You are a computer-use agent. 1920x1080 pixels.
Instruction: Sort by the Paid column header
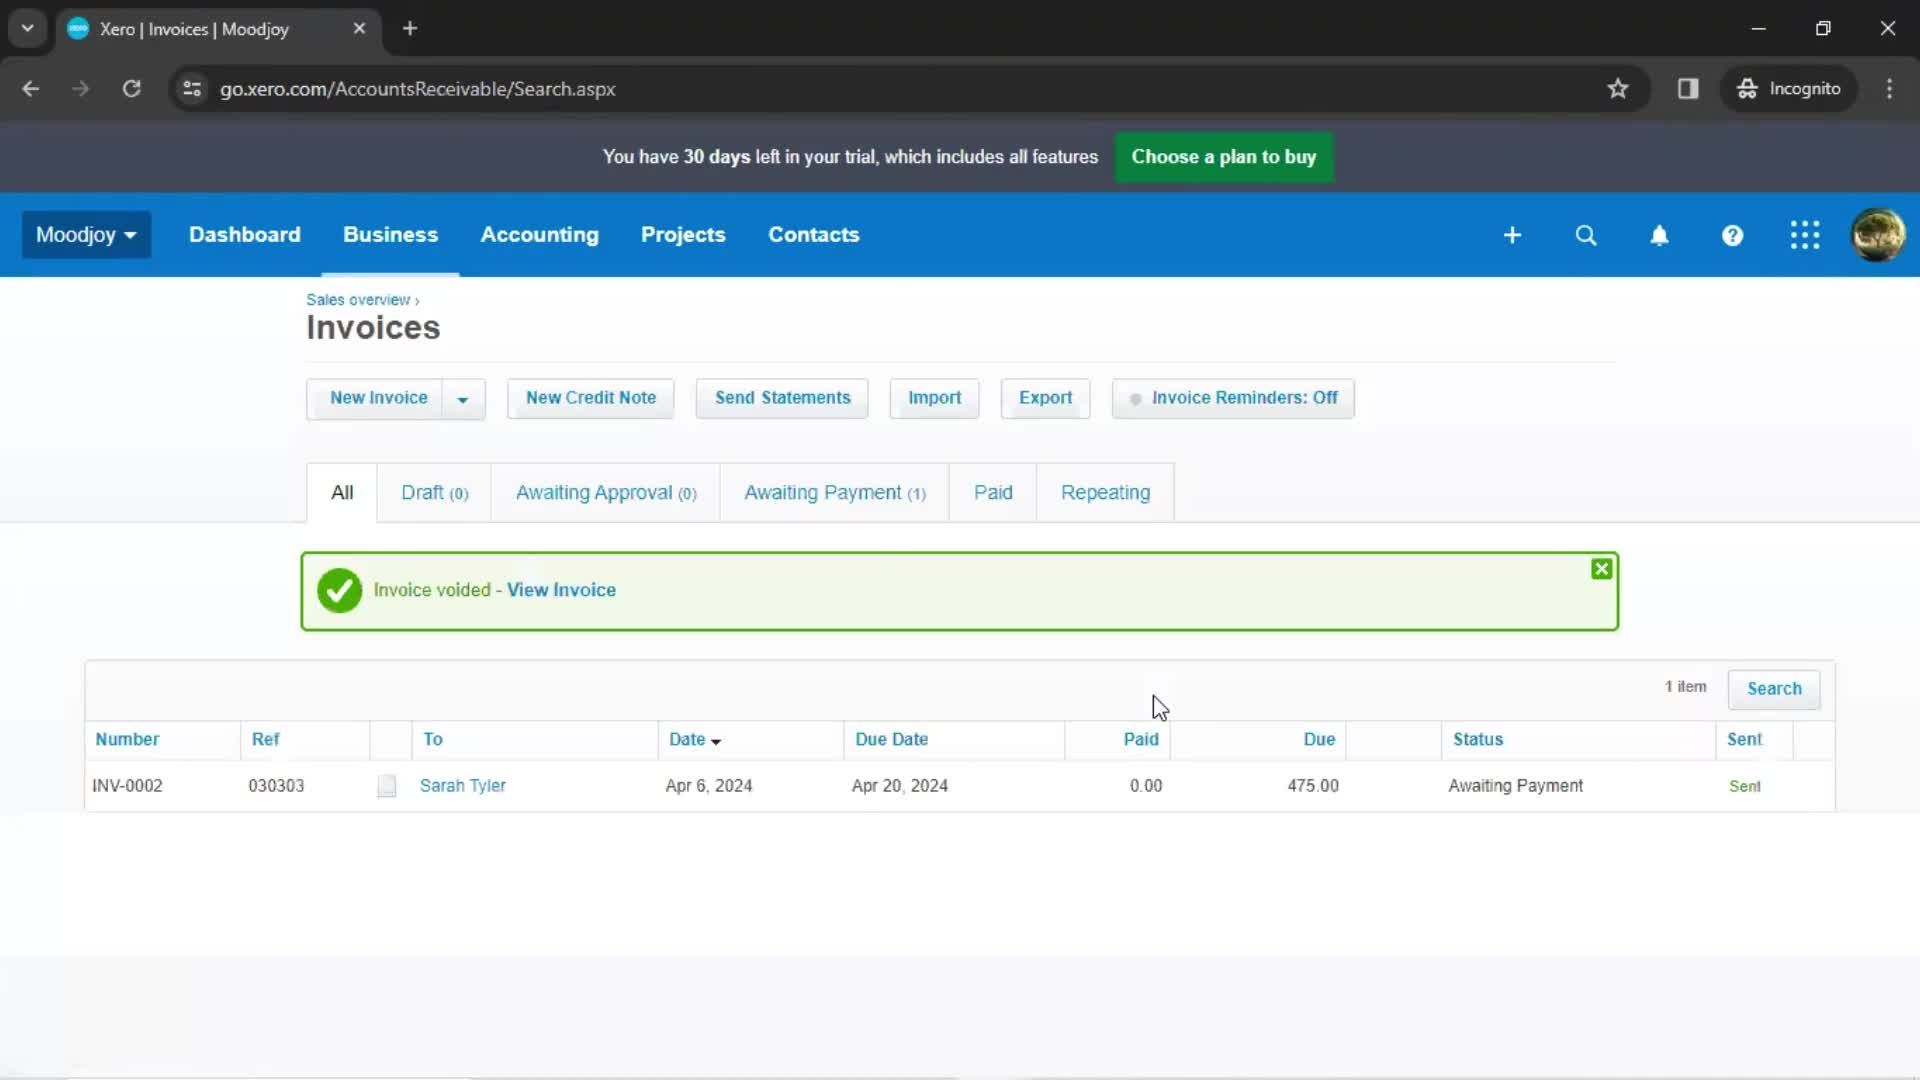pos(1140,740)
